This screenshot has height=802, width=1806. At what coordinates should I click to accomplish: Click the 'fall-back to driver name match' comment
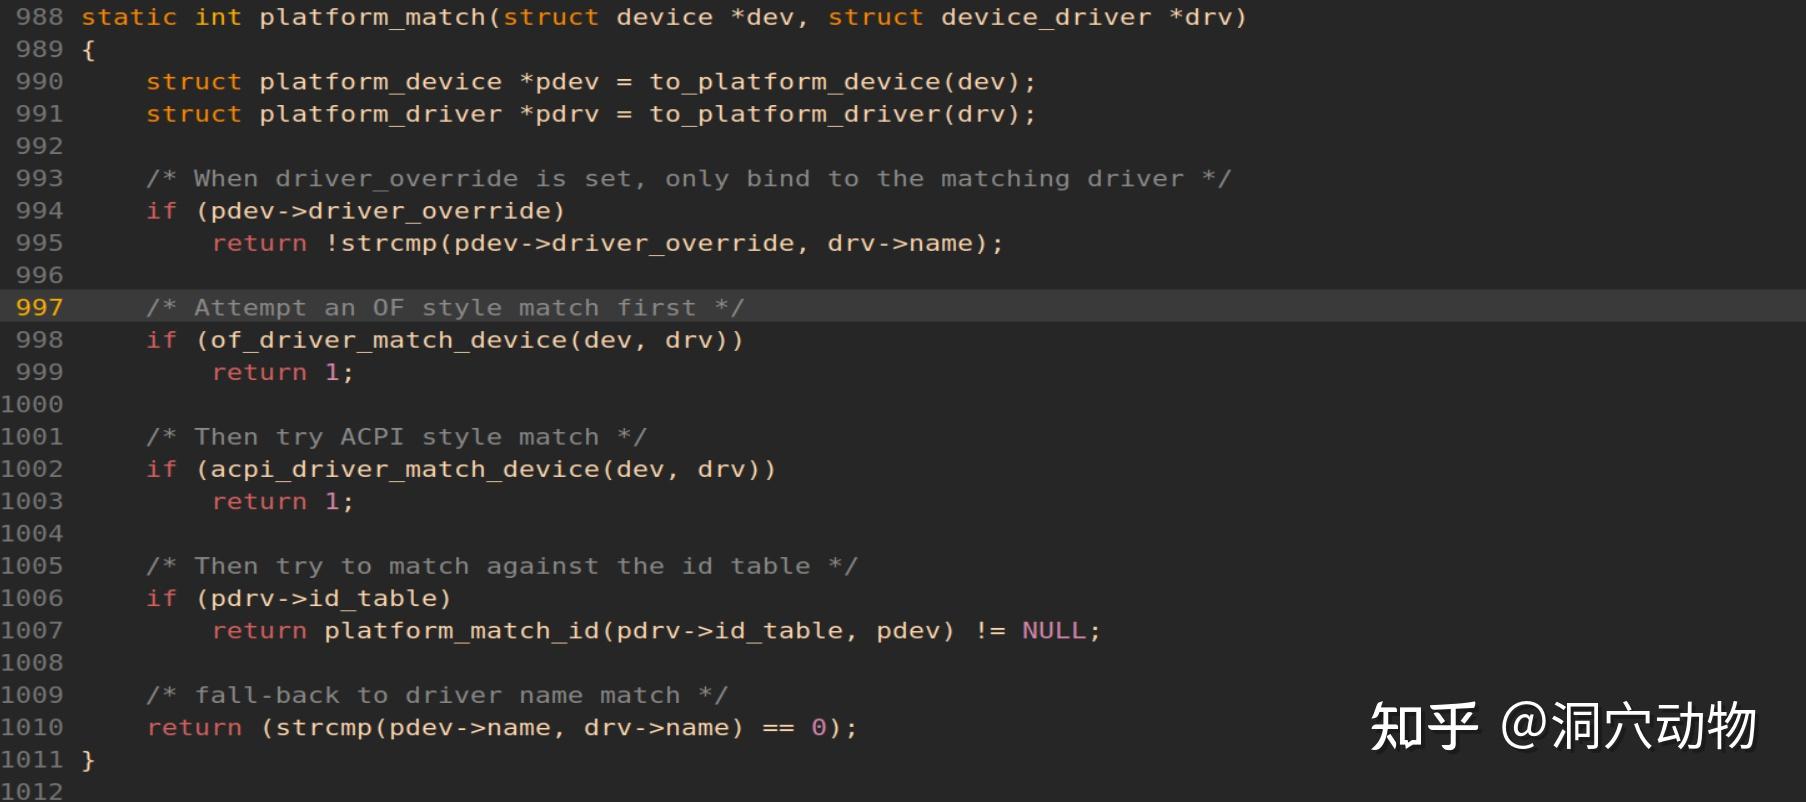point(437,695)
